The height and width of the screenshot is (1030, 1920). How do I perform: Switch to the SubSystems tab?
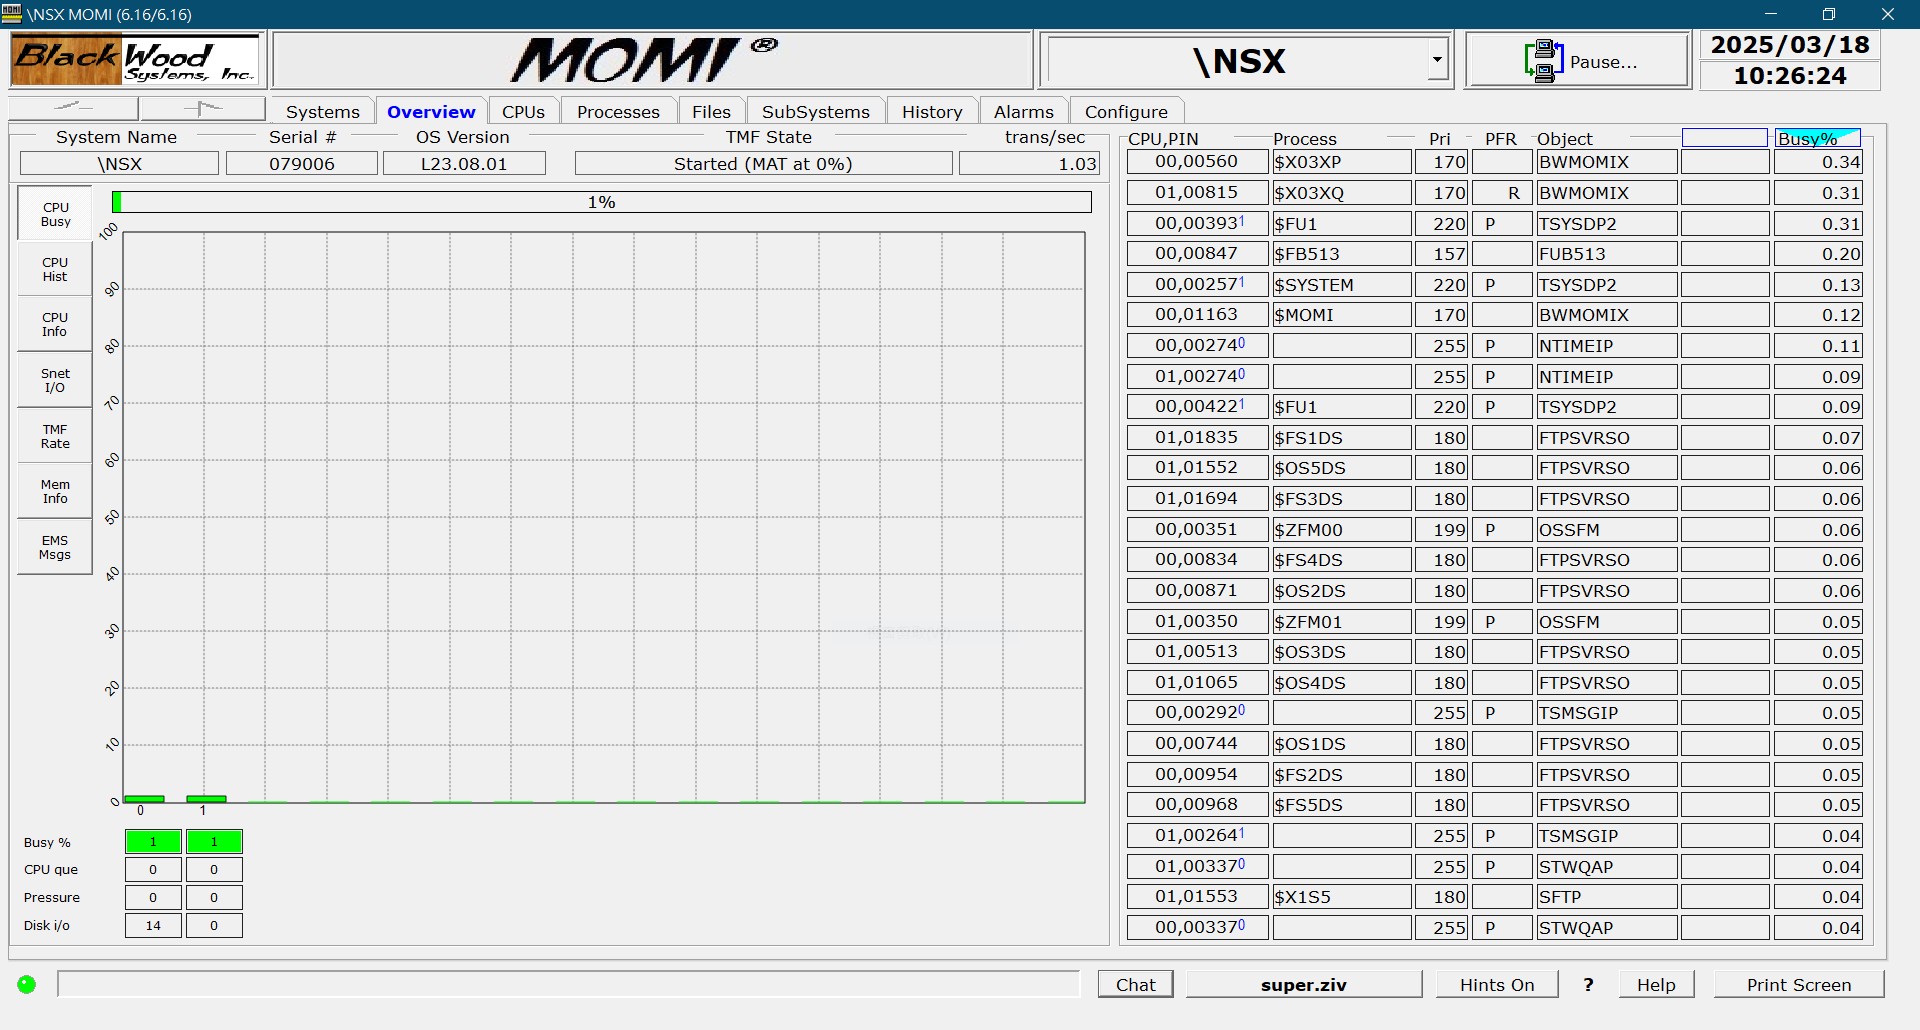(815, 111)
